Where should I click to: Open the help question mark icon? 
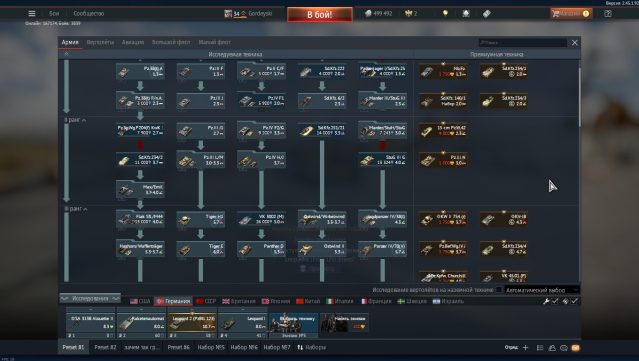tap(608, 13)
